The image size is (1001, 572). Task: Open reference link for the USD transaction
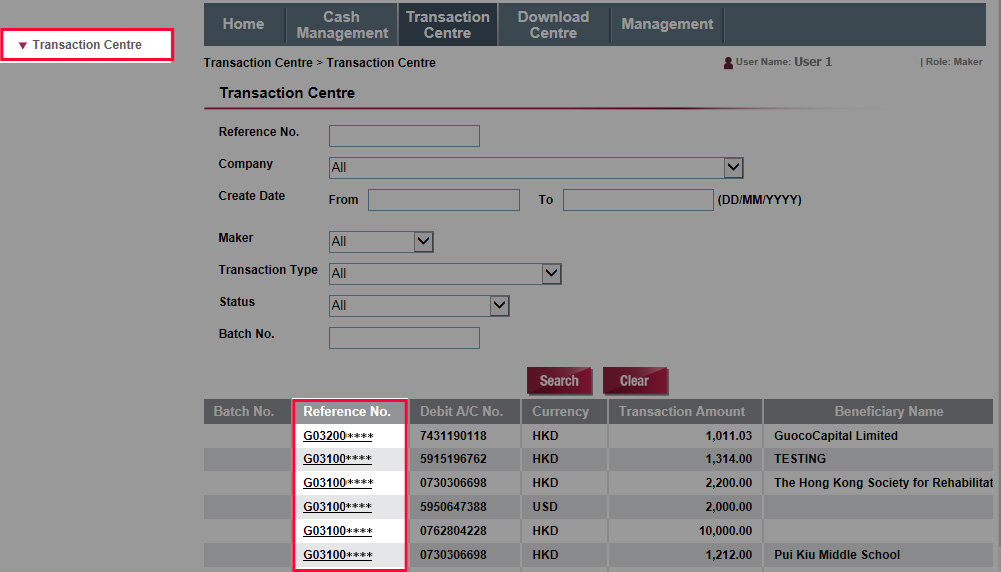(x=338, y=507)
